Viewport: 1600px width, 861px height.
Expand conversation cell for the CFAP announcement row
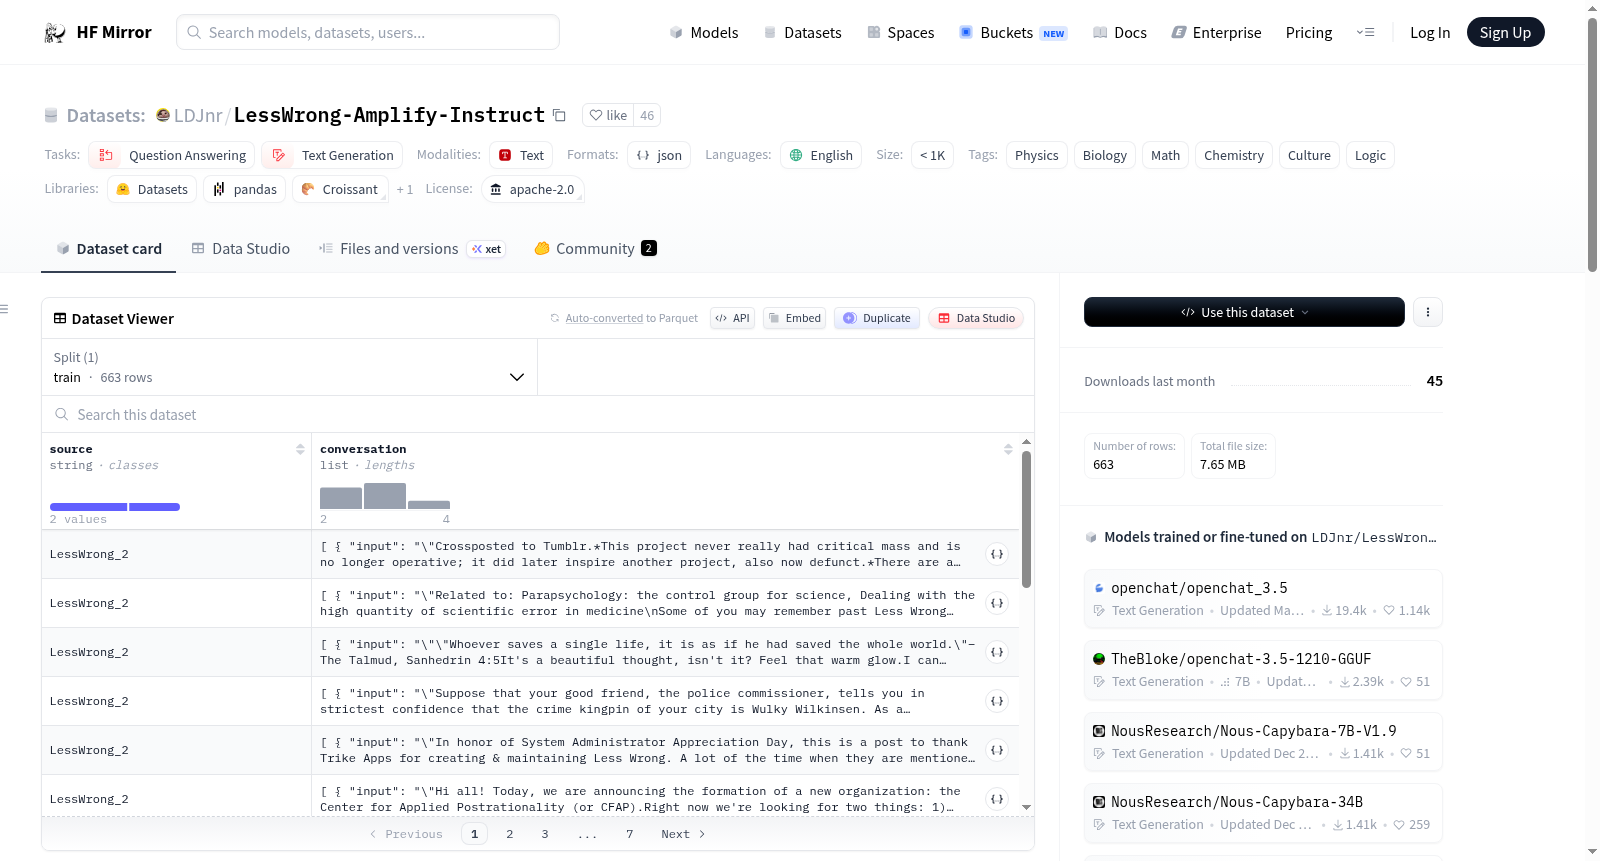click(997, 799)
